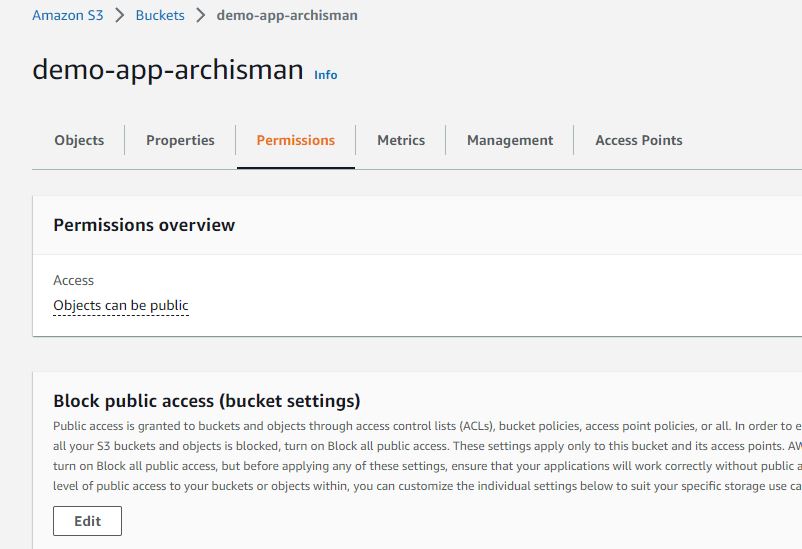Click demo-app-archisman breadcrumb text
This screenshot has width=802, height=549.
click(287, 15)
